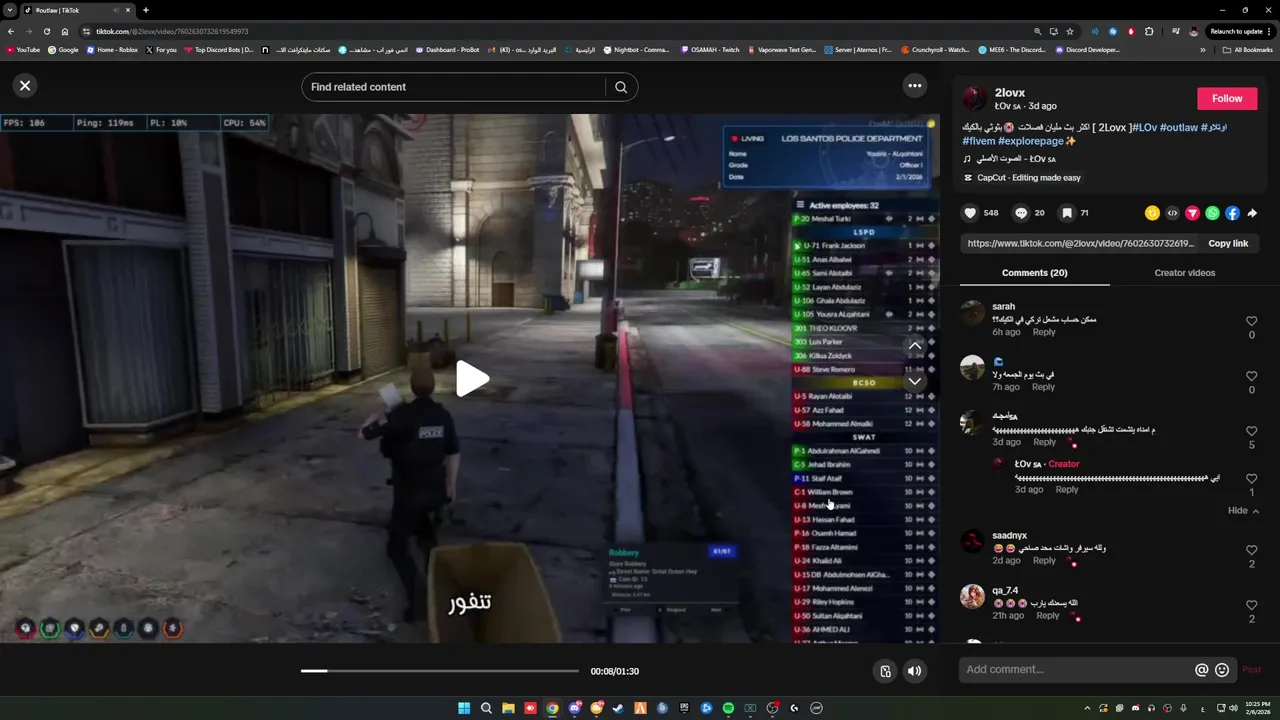This screenshot has width=1280, height=720.
Task: Repost the video with yellow icon
Action: 1152,213
